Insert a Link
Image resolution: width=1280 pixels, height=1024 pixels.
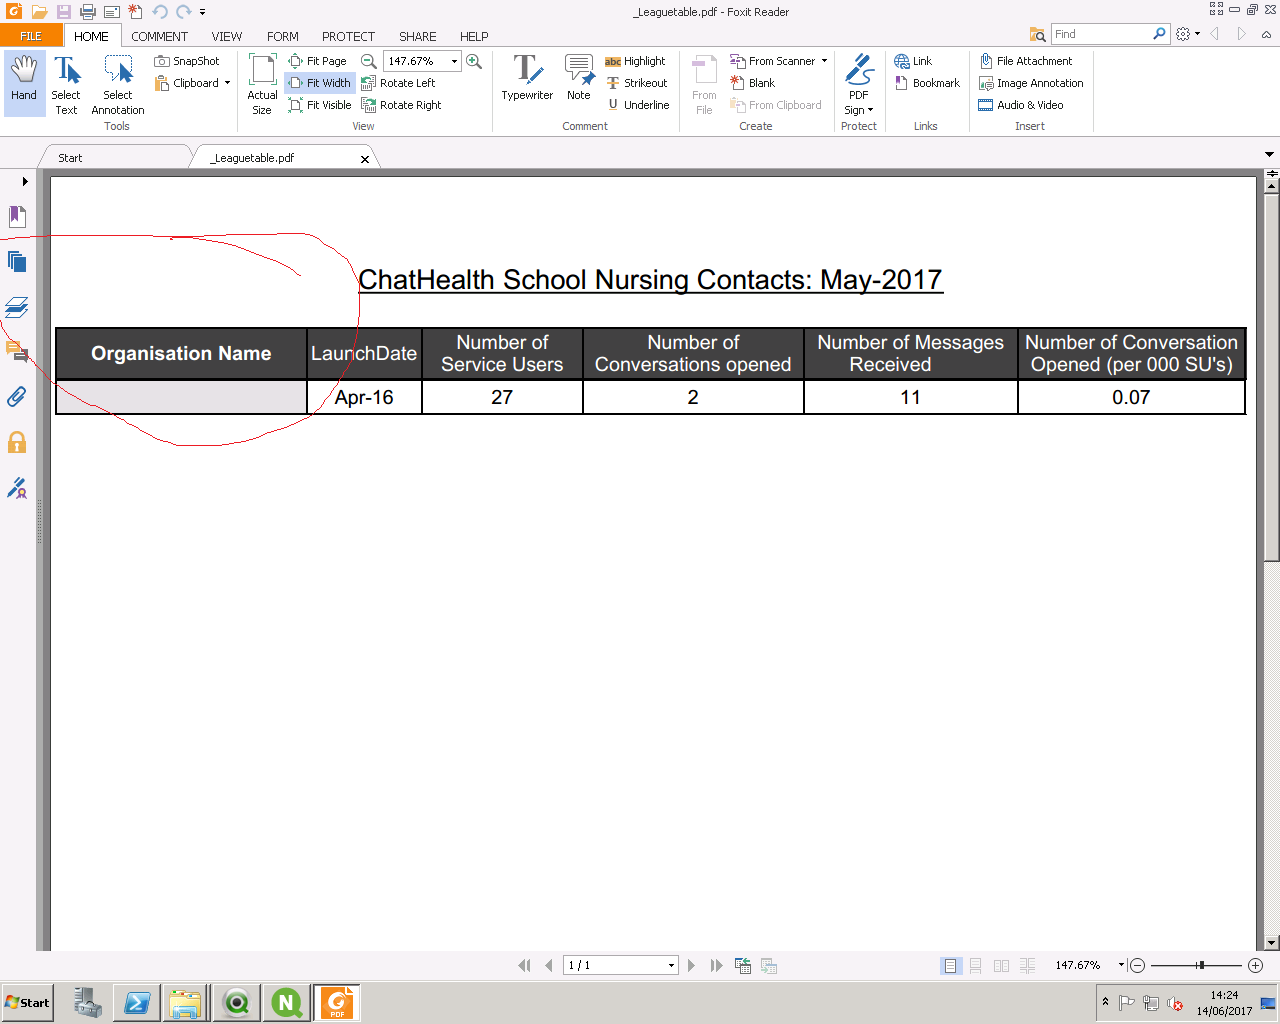pyautogui.click(x=913, y=61)
